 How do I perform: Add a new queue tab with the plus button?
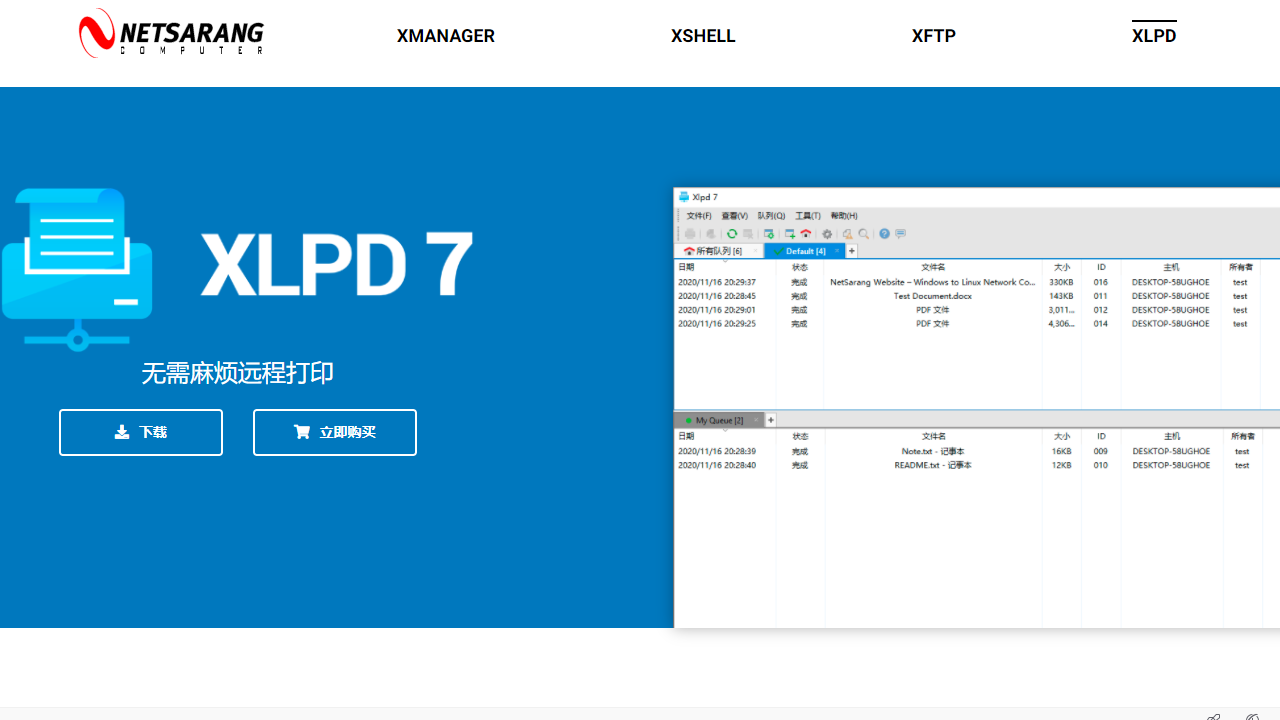click(x=852, y=251)
